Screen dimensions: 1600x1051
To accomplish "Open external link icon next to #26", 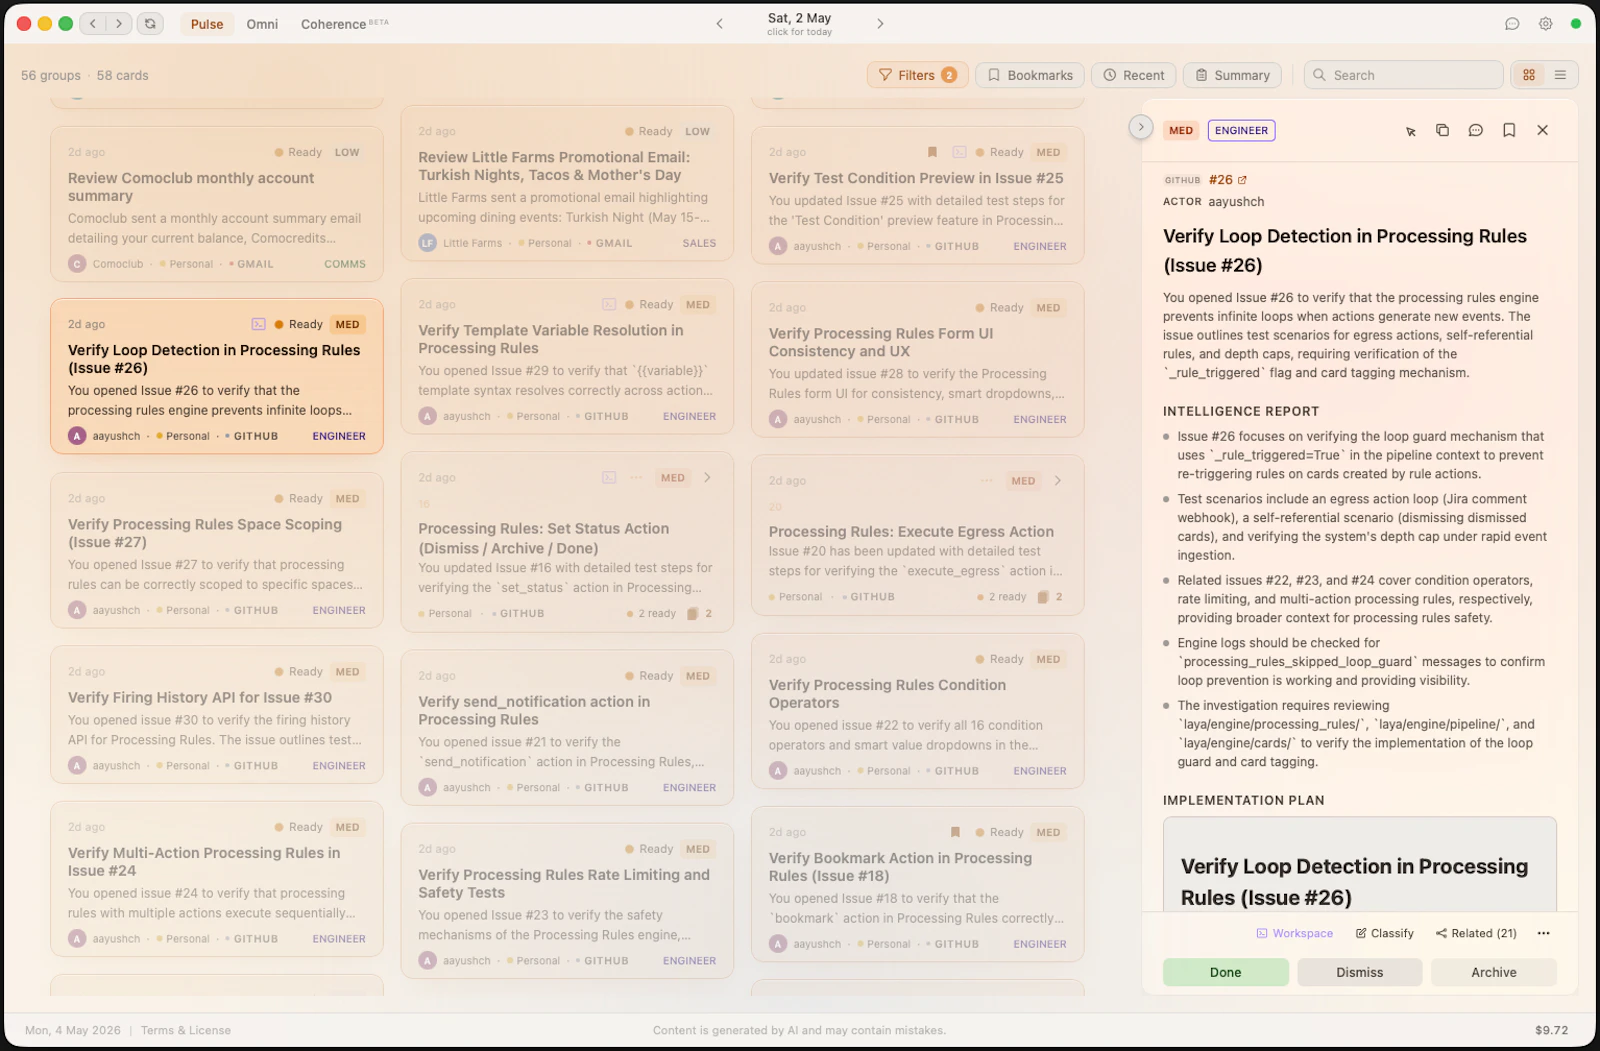I will click(1242, 180).
